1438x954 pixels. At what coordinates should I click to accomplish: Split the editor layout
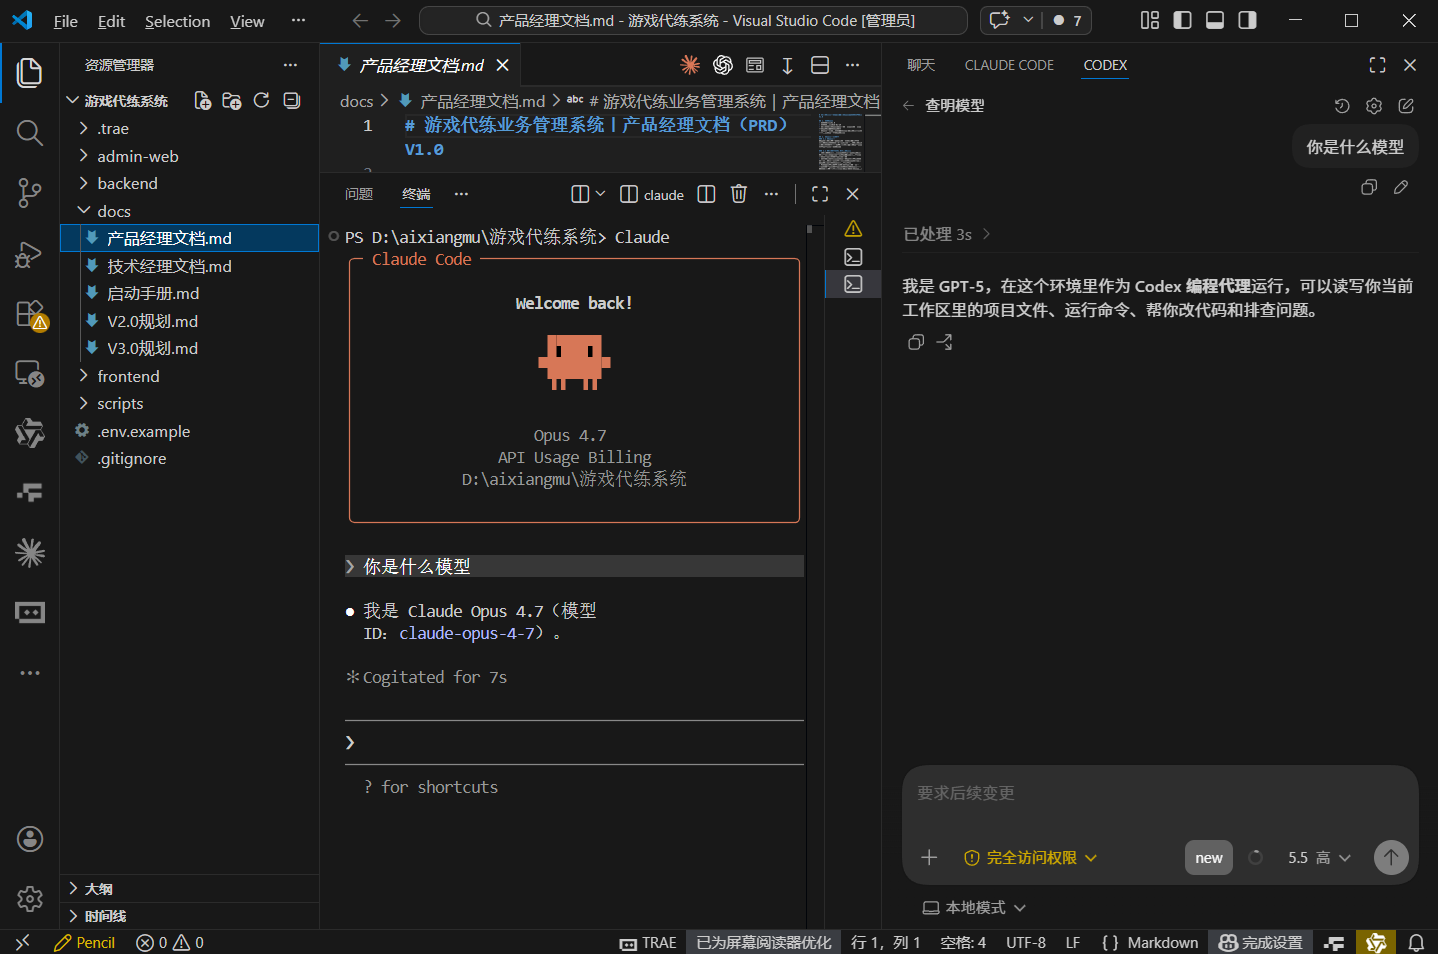820,65
